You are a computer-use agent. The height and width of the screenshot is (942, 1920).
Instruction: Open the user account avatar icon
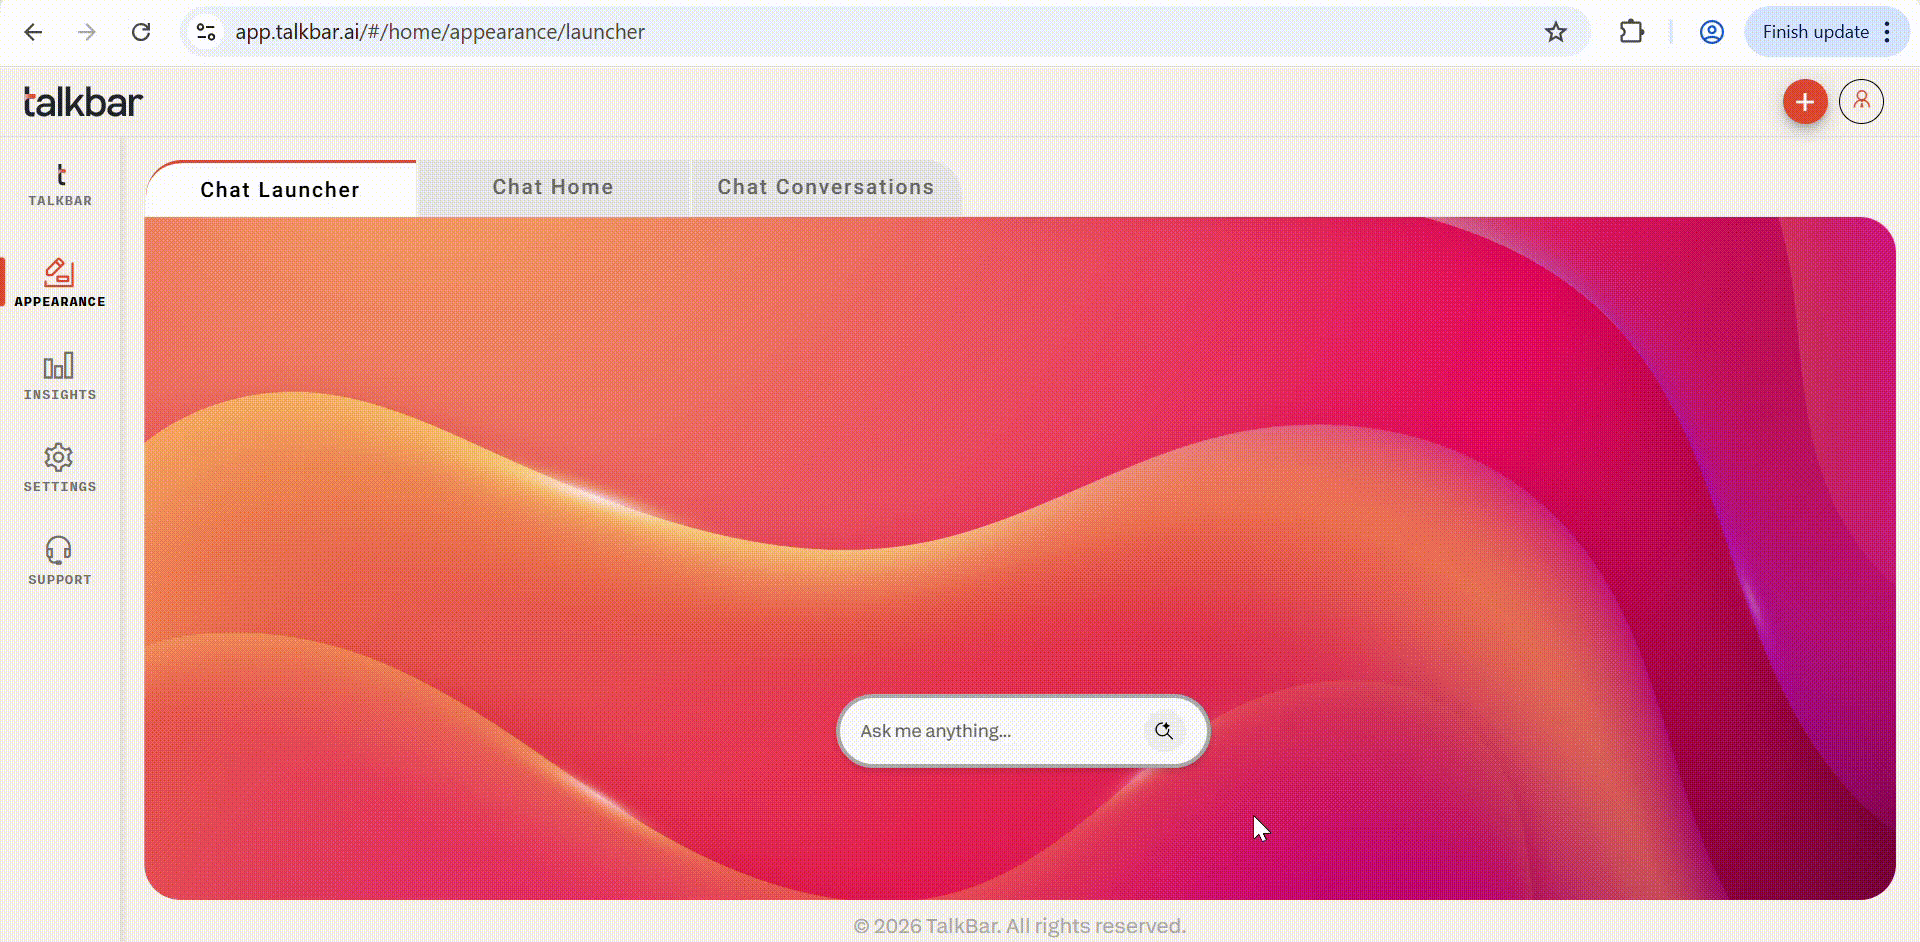(x=1861, y=102)
